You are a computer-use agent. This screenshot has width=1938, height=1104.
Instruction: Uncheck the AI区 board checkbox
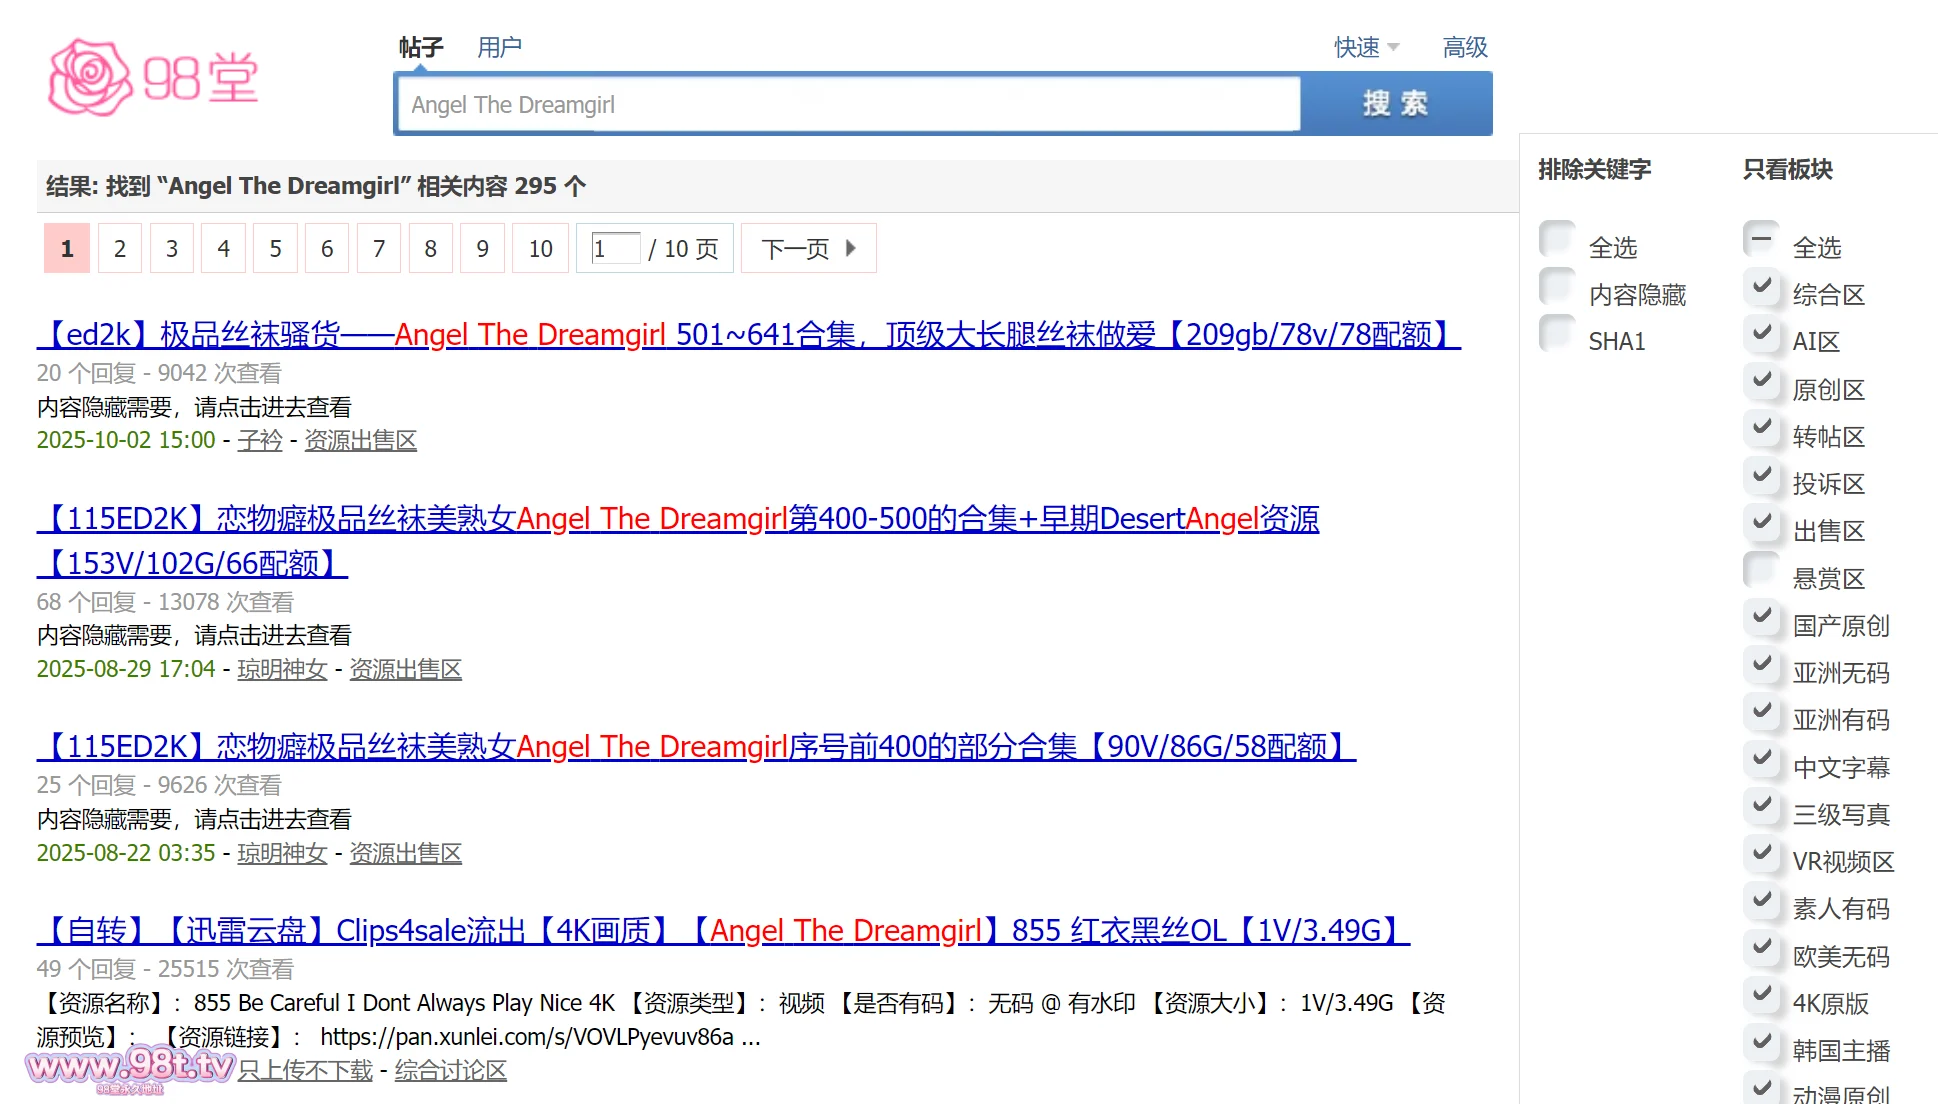pyautogui.click(x=1761, y=334)
